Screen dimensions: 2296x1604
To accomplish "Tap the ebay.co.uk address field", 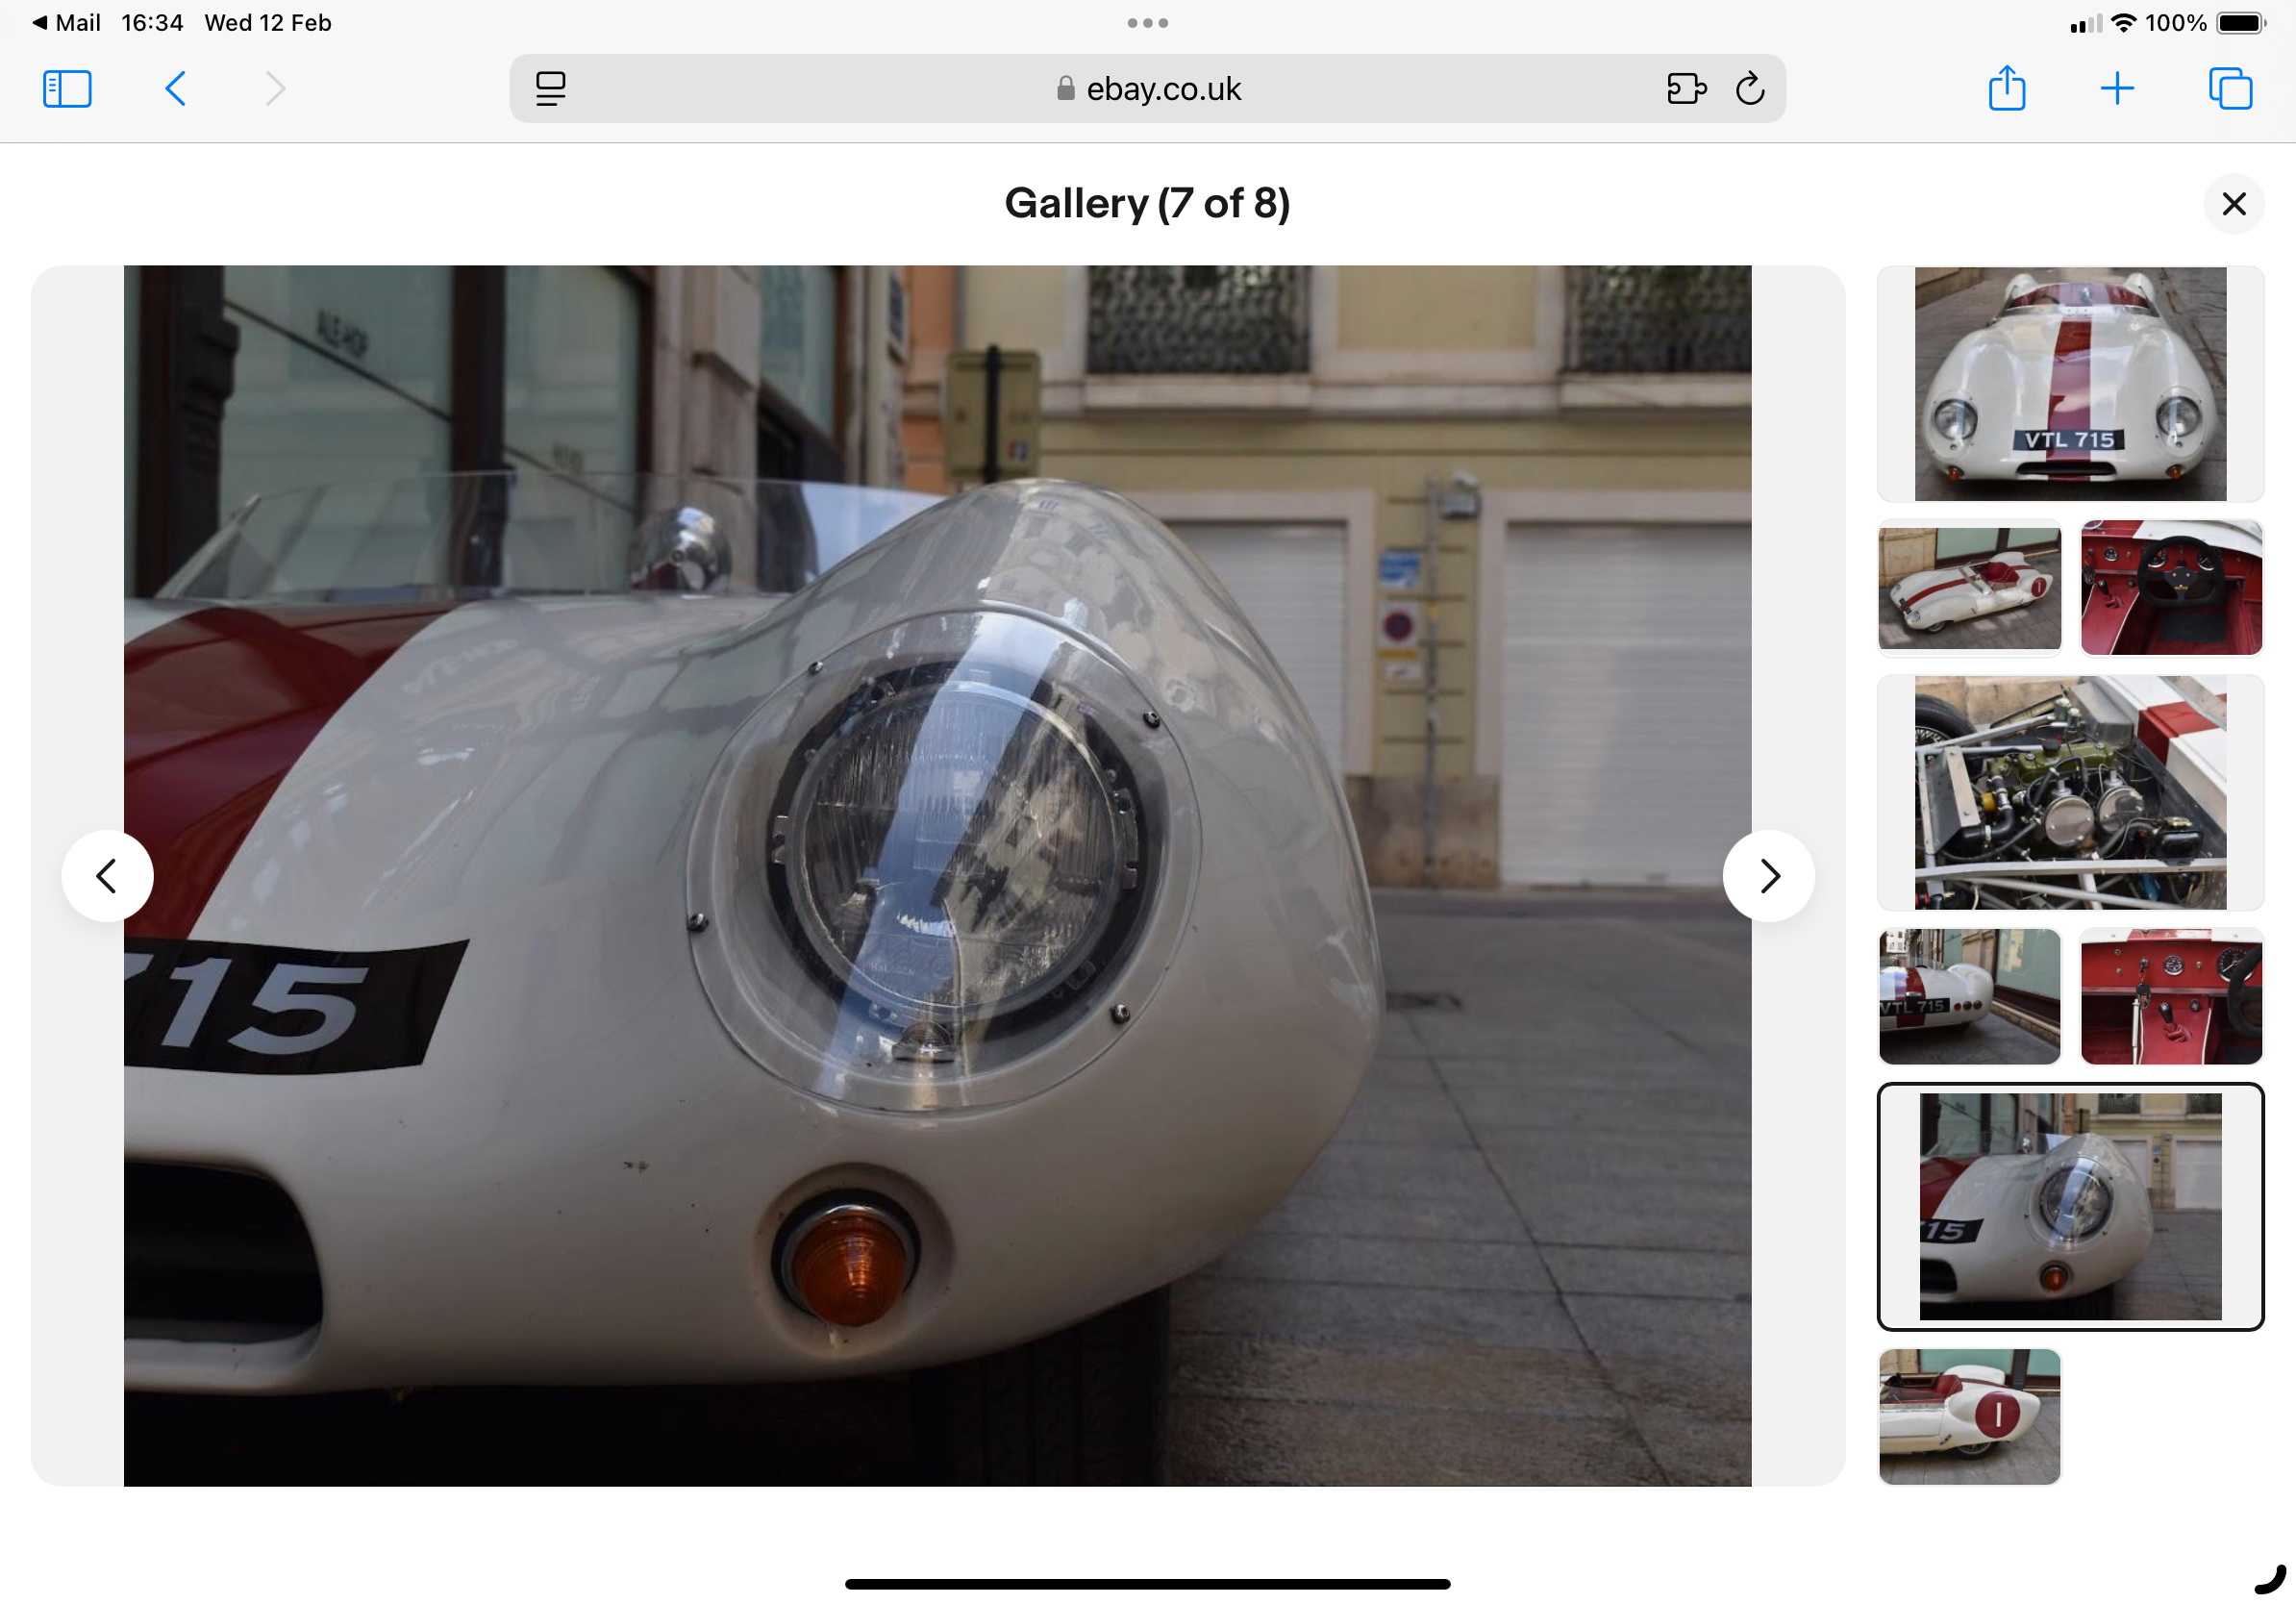I will click(x=1150, y=89).
